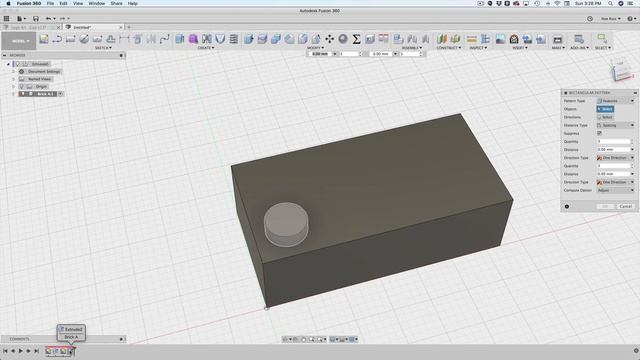The height and width of the screenshot is (360, 640).
Task: Expand the SKETCH menu dropdown
Action: 103,48
